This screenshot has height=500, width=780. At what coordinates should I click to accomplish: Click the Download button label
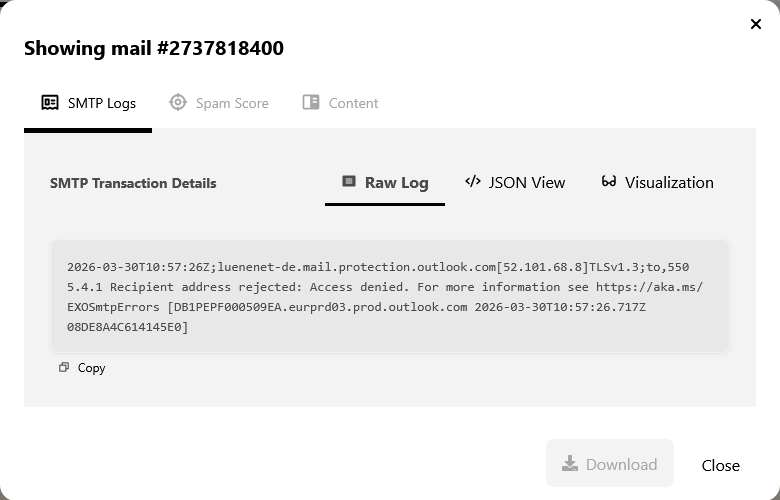[x=621, y=464]
